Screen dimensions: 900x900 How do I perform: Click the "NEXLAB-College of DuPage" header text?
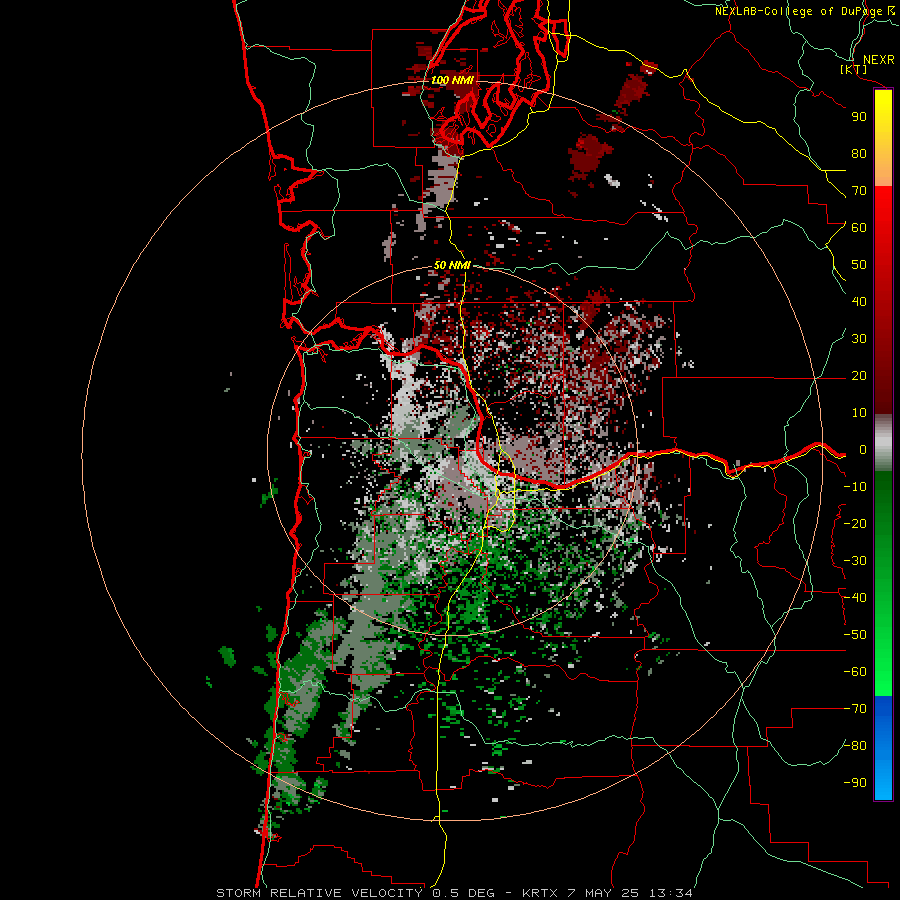pyautogui.click(x=798, y=11)
